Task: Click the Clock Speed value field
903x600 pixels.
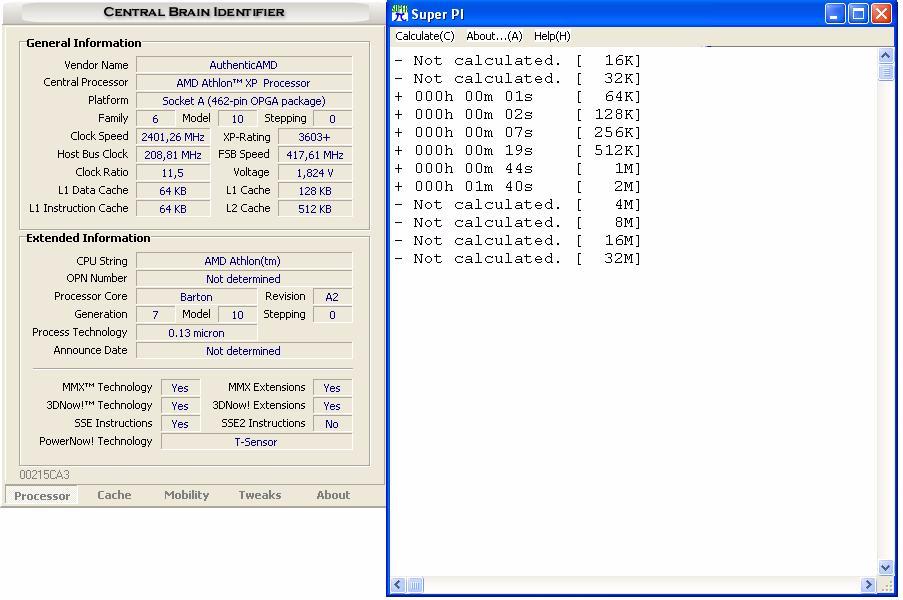Action: click(x=173, y=137)
